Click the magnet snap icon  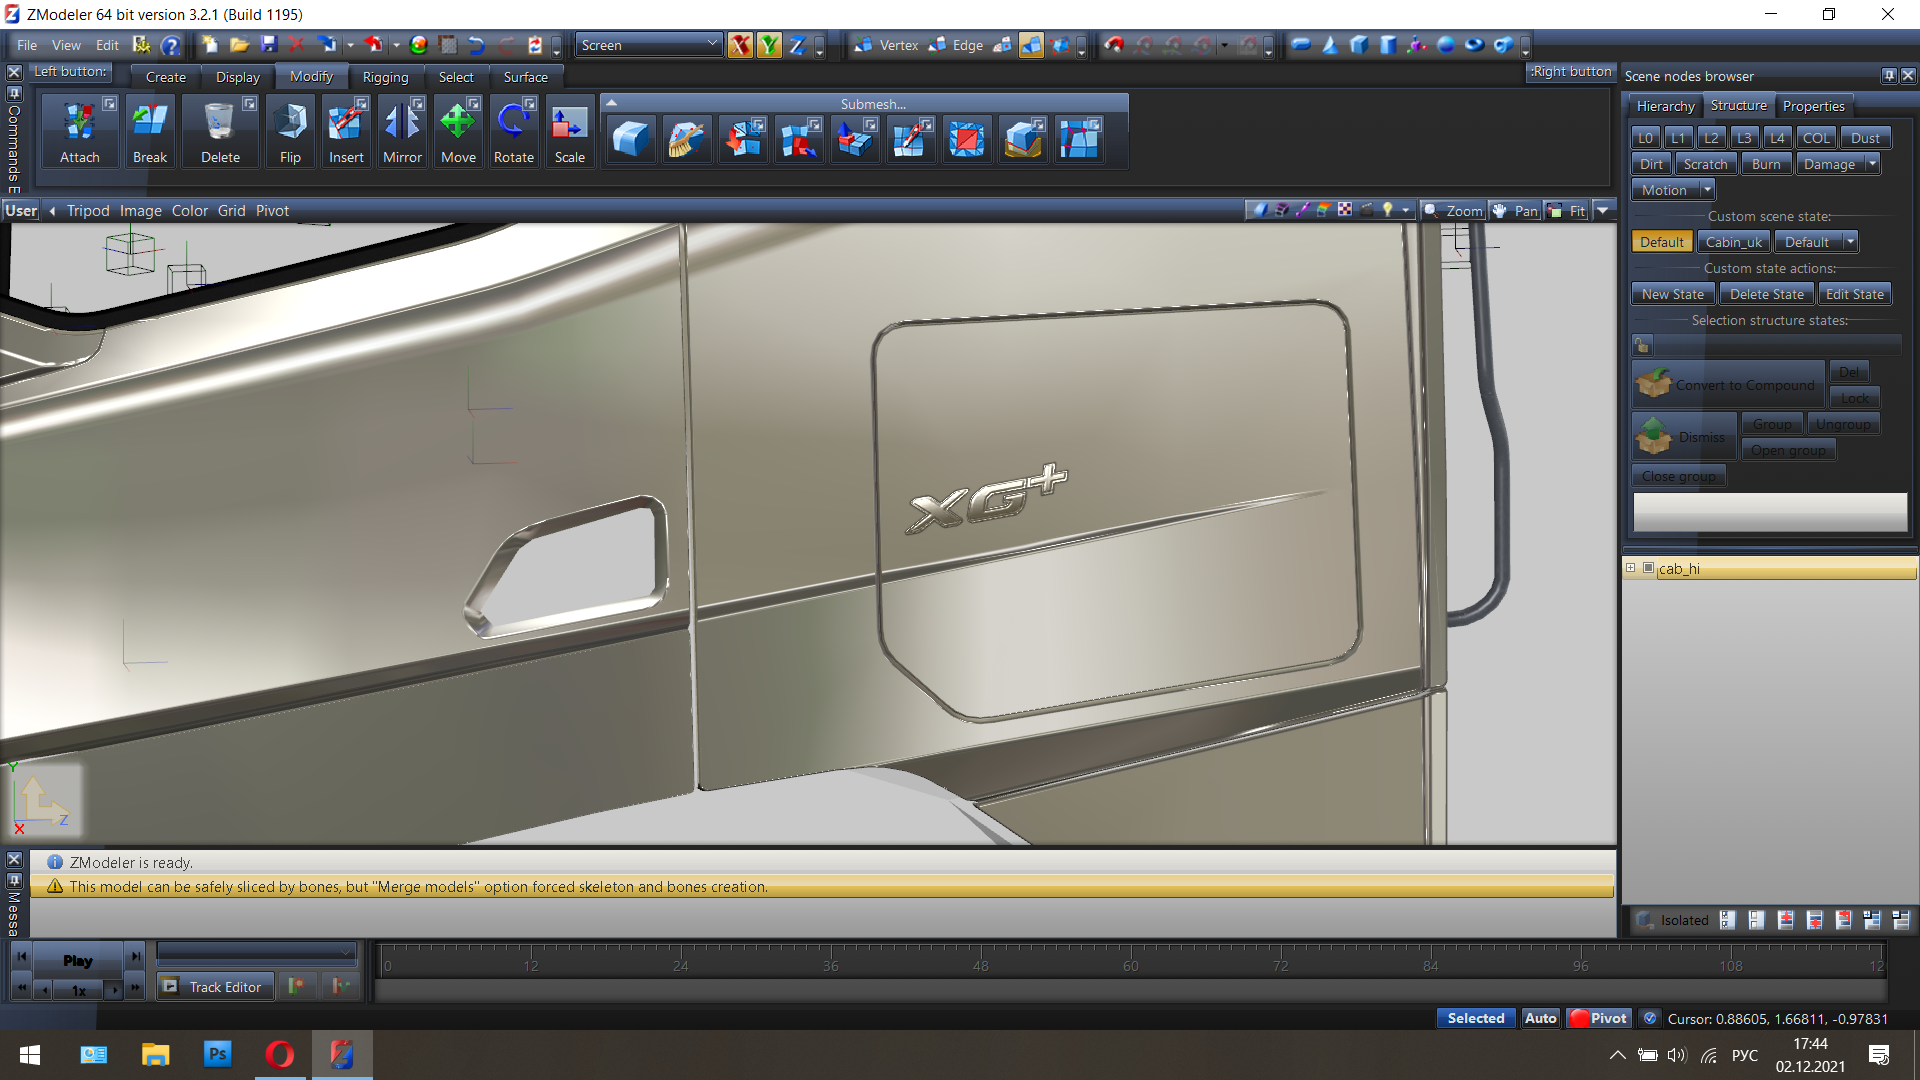[x=1114, y=45]
